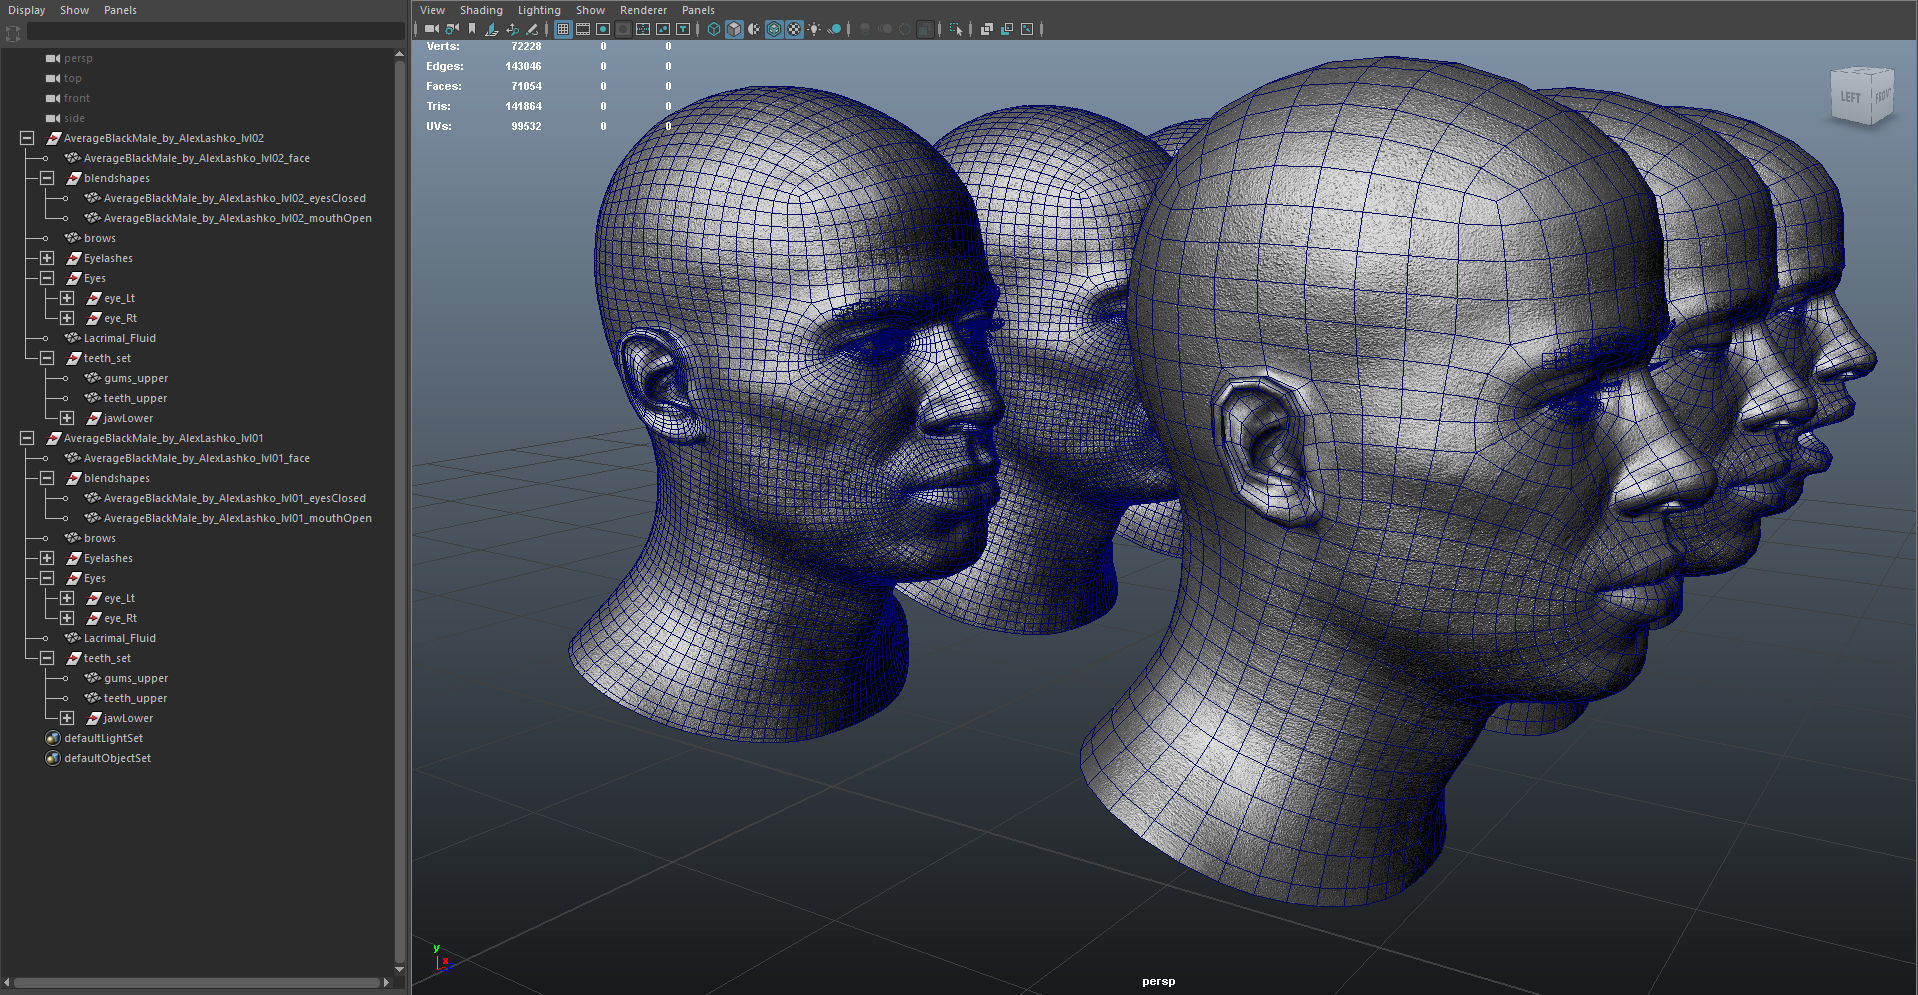Select the front camera in Outliner

pos(76,98)
